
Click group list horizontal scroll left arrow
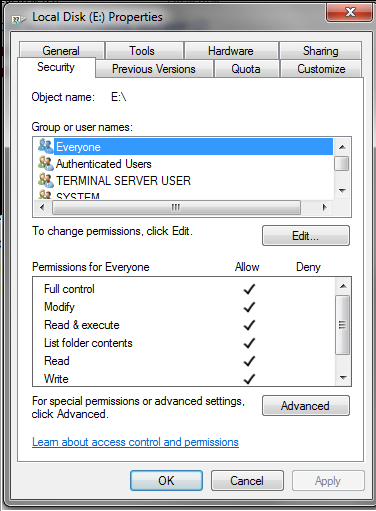[x=42, y=207]
